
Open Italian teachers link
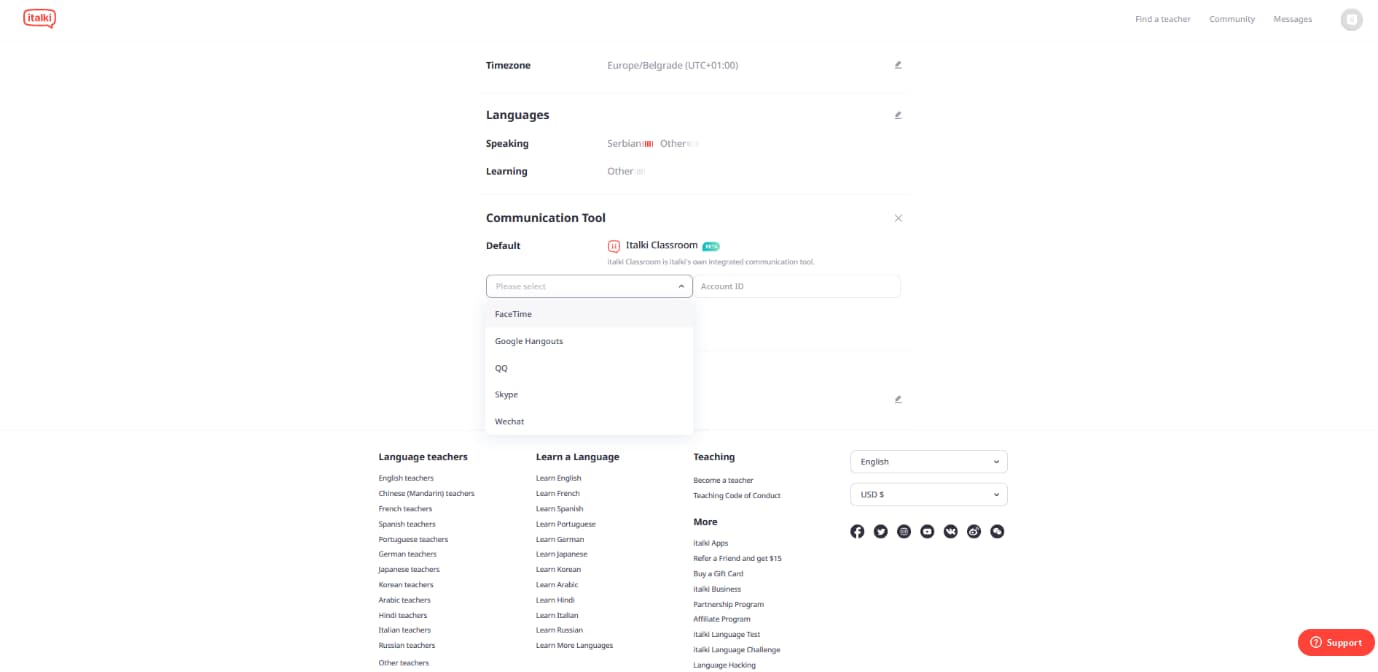tap(404, 630)
